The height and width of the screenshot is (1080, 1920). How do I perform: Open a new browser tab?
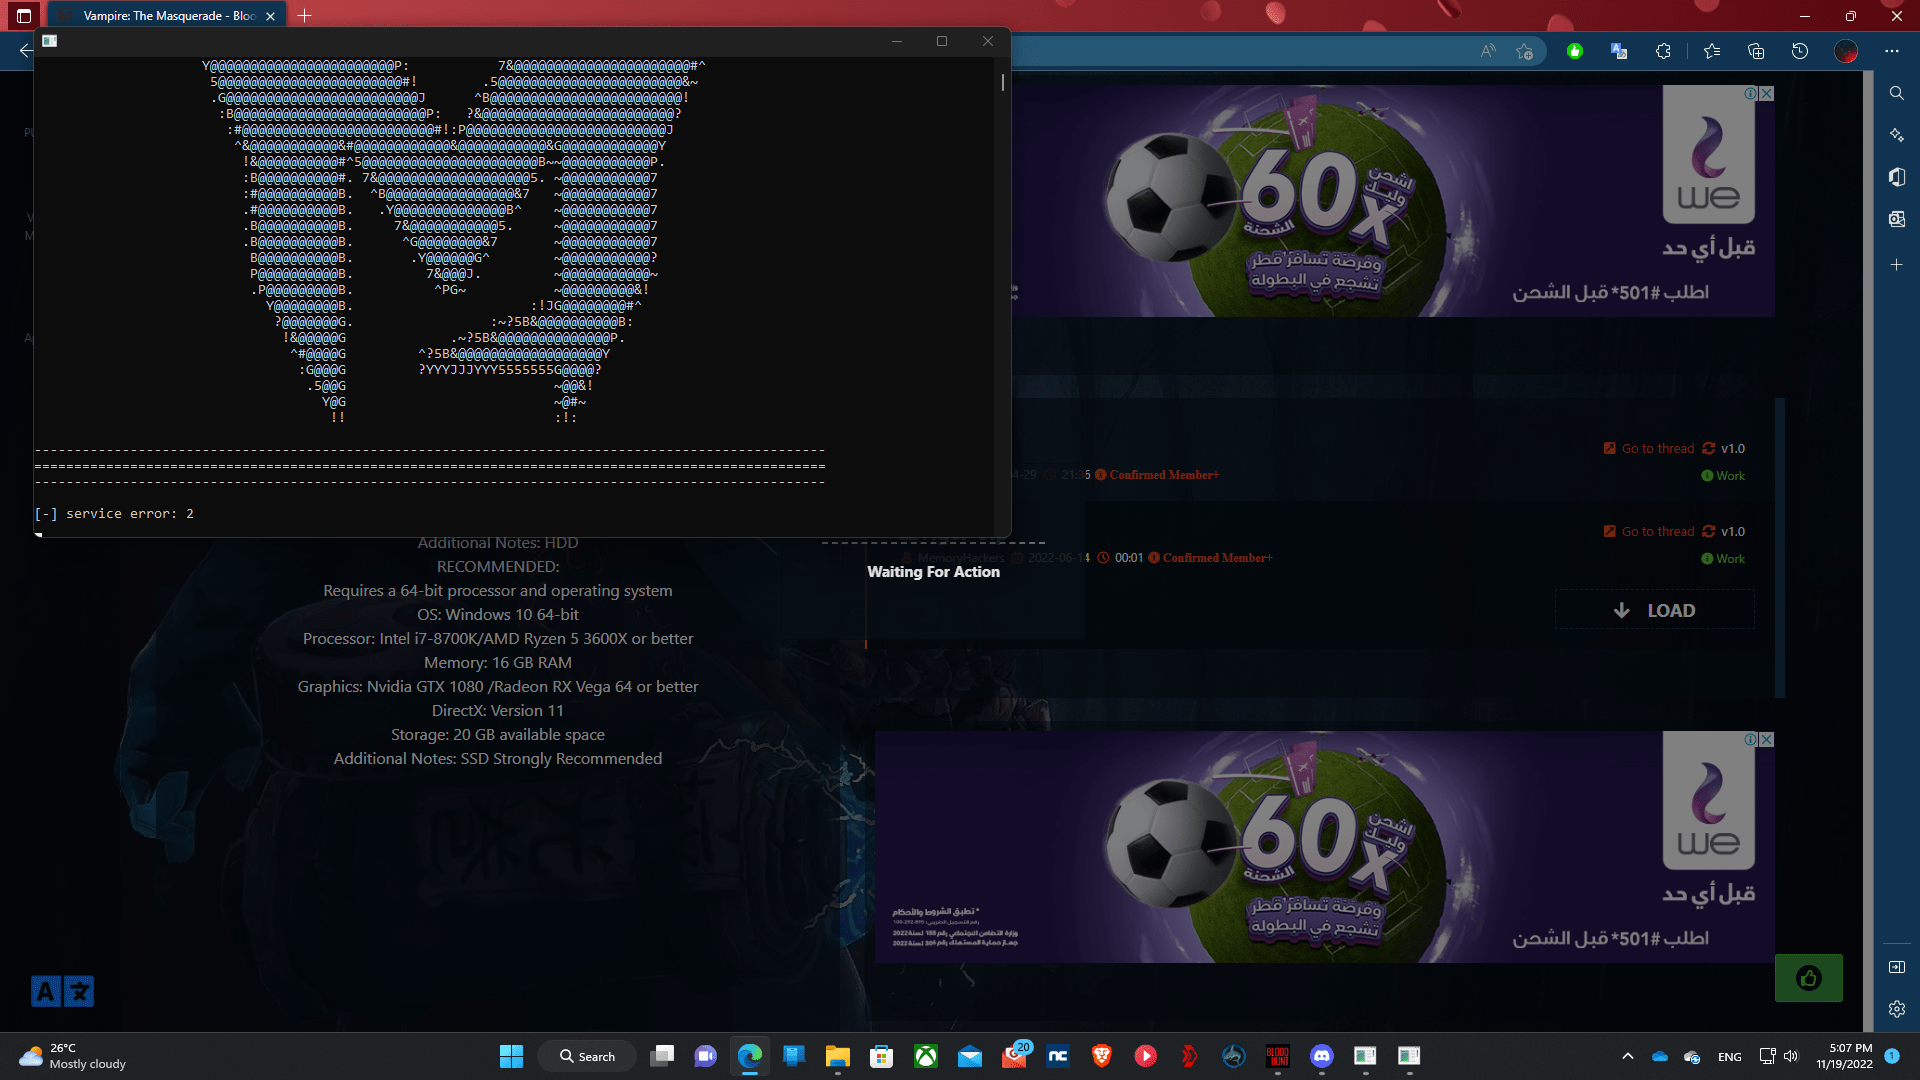point(305,16)
